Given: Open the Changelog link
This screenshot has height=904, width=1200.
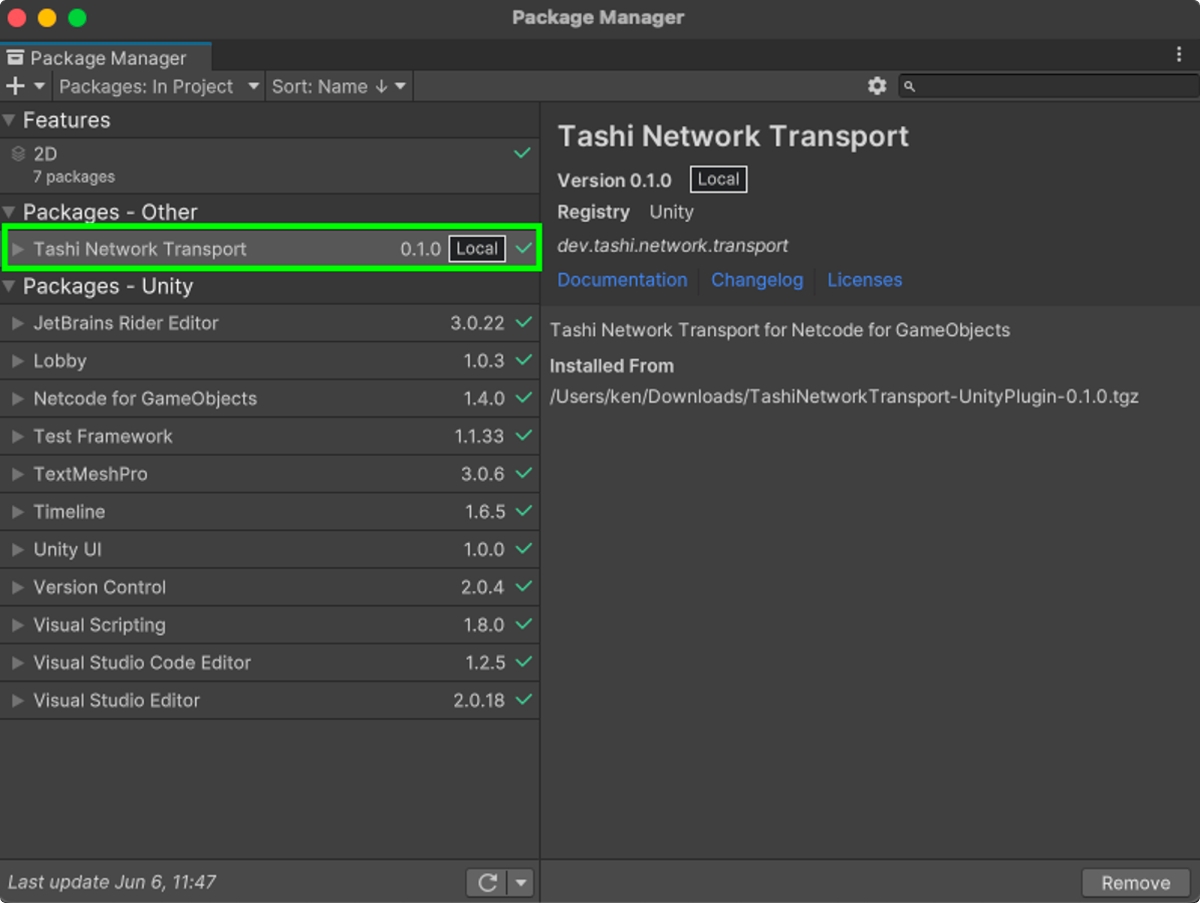Looking at the screenshot, I should point(757,280).
